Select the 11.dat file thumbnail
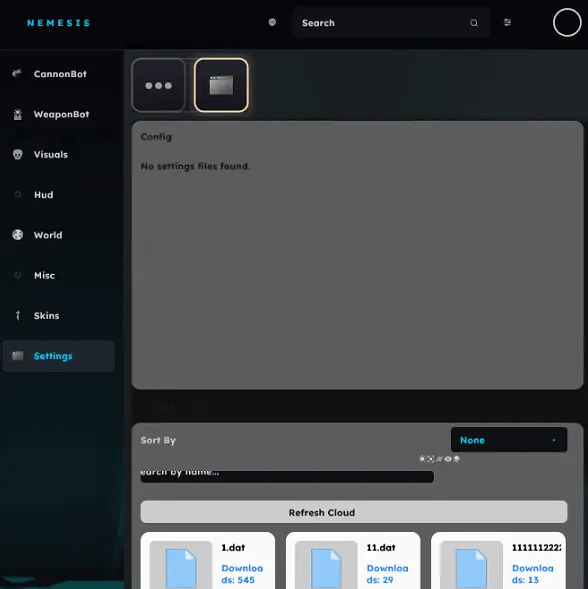This screenshot has width=588, height=589. click(326, 565)
